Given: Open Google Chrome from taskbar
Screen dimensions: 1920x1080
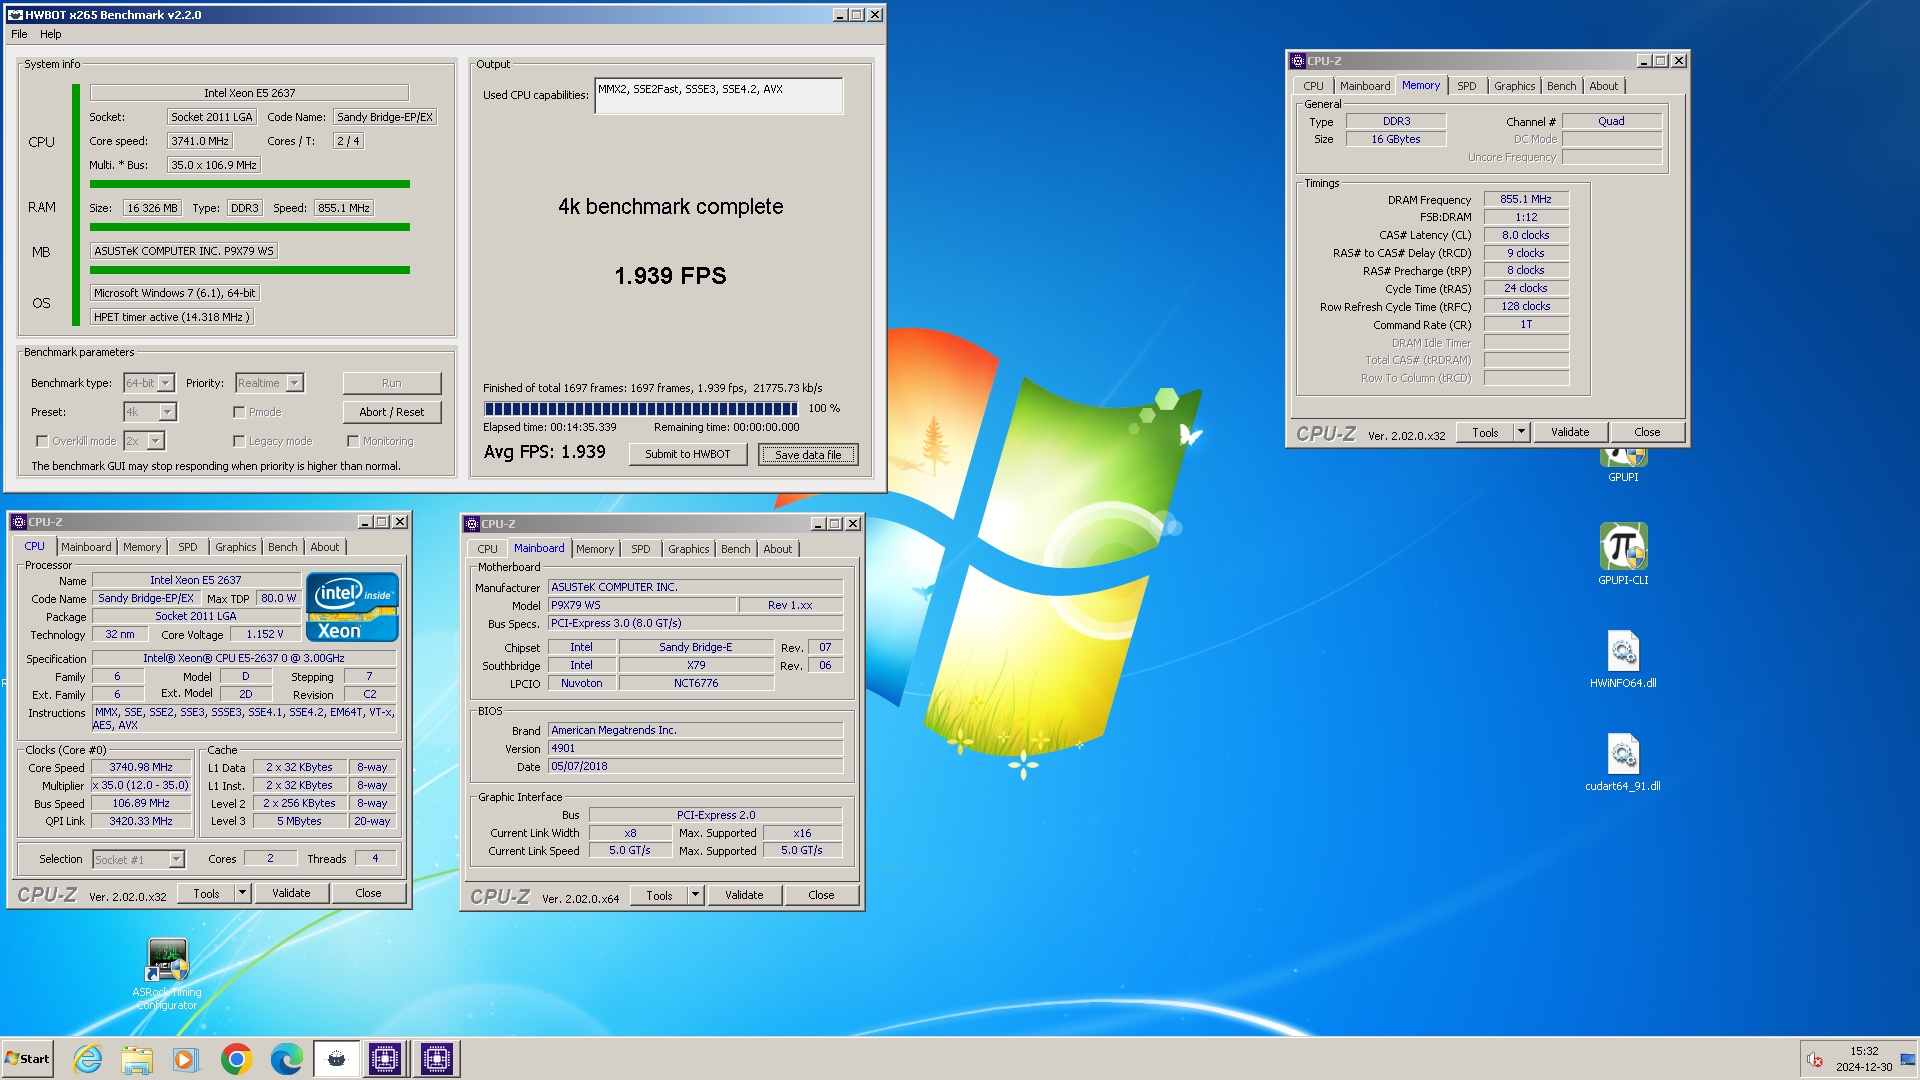Looking at the screenshot, I should pos(236,1059).
